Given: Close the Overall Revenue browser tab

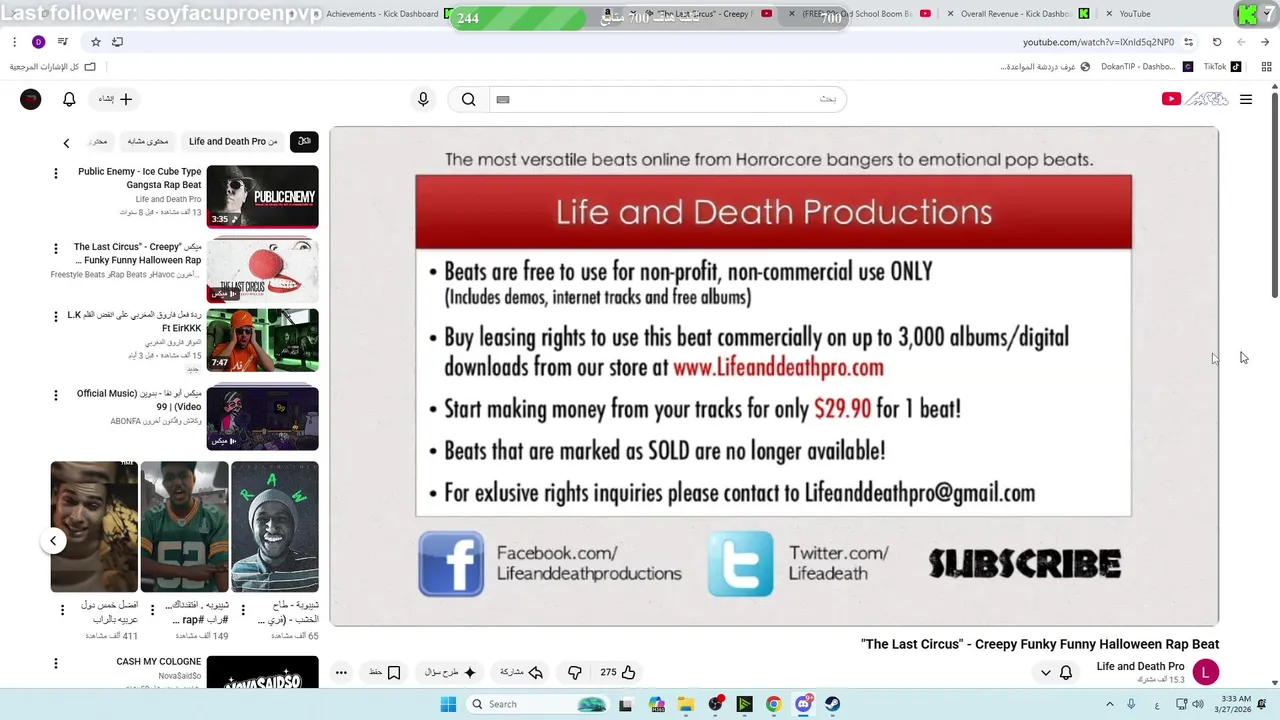Looking at the screenshot, I should point(951,14).
